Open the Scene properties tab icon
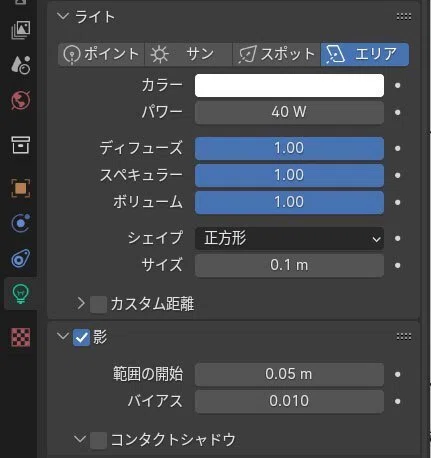The width and height of the screenshot is (431, 458). [x=21, y=65]
